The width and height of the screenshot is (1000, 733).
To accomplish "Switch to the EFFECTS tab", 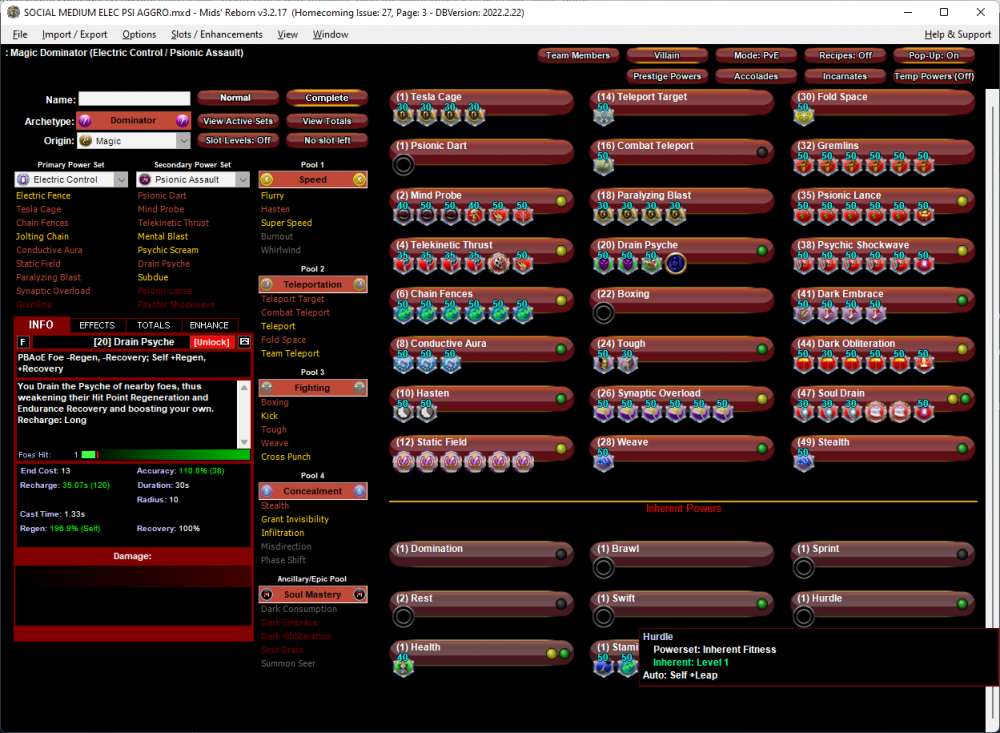I will [x=97, y=324].
